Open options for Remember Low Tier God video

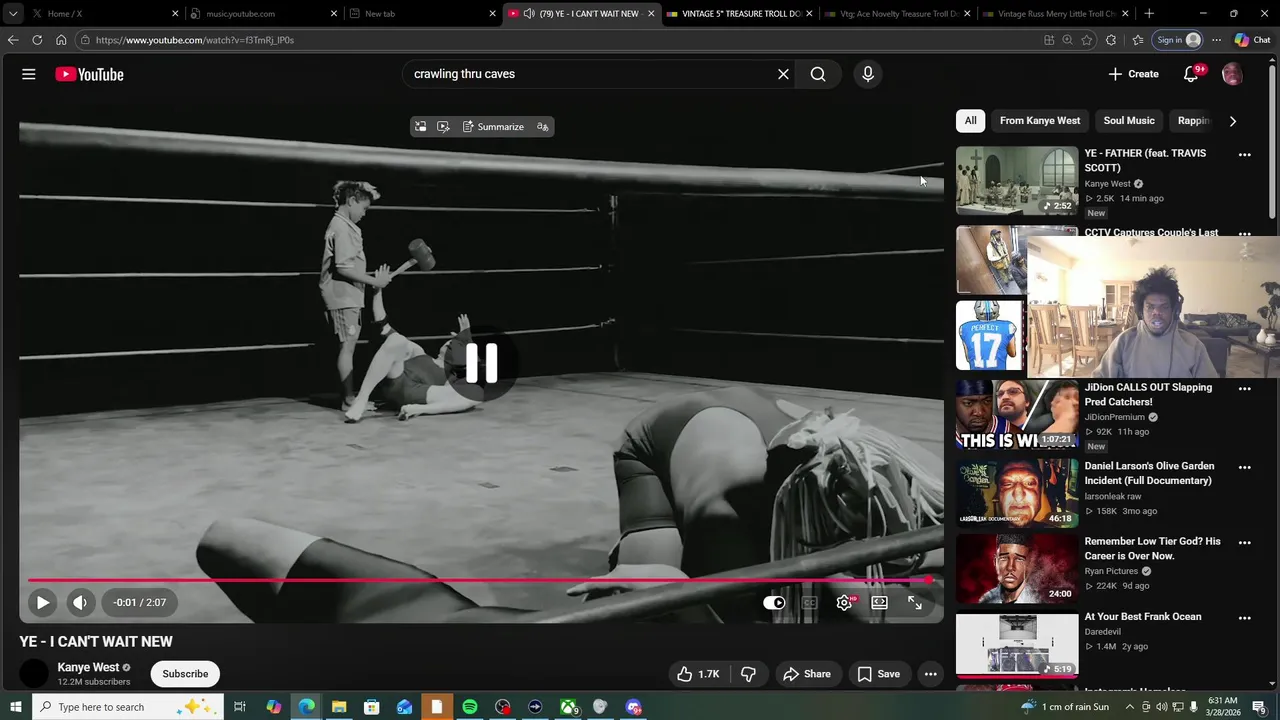(1245, 542)
